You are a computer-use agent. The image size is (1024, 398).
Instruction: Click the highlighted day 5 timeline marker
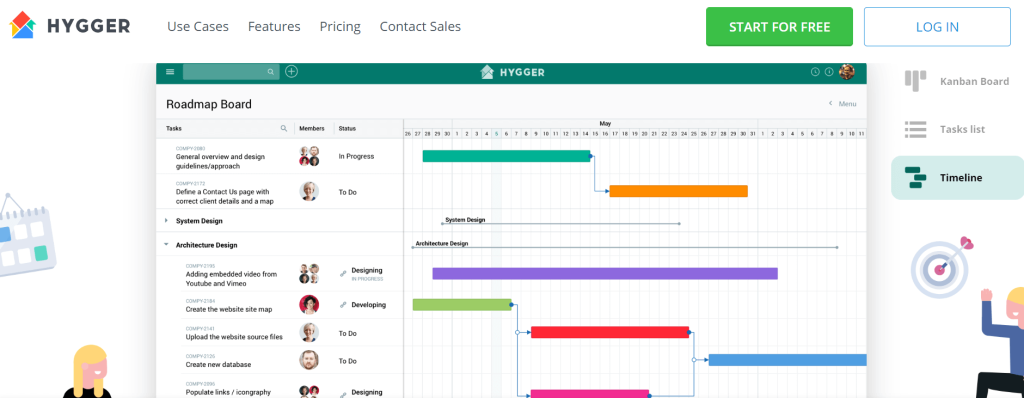click(496, 133)
